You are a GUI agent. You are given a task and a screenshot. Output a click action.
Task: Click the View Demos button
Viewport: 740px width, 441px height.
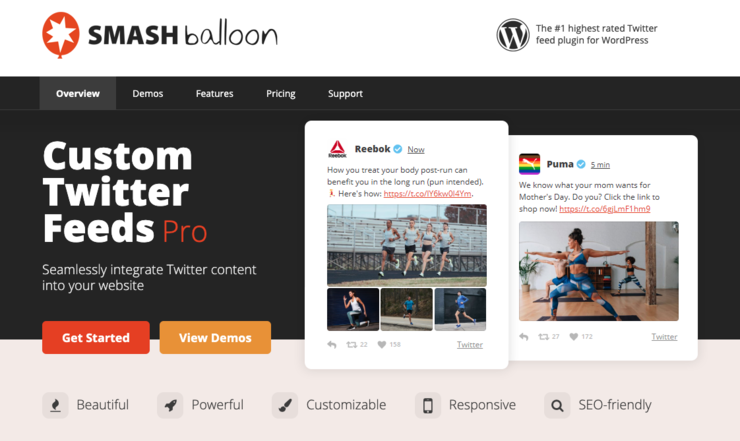click(215, 338)
